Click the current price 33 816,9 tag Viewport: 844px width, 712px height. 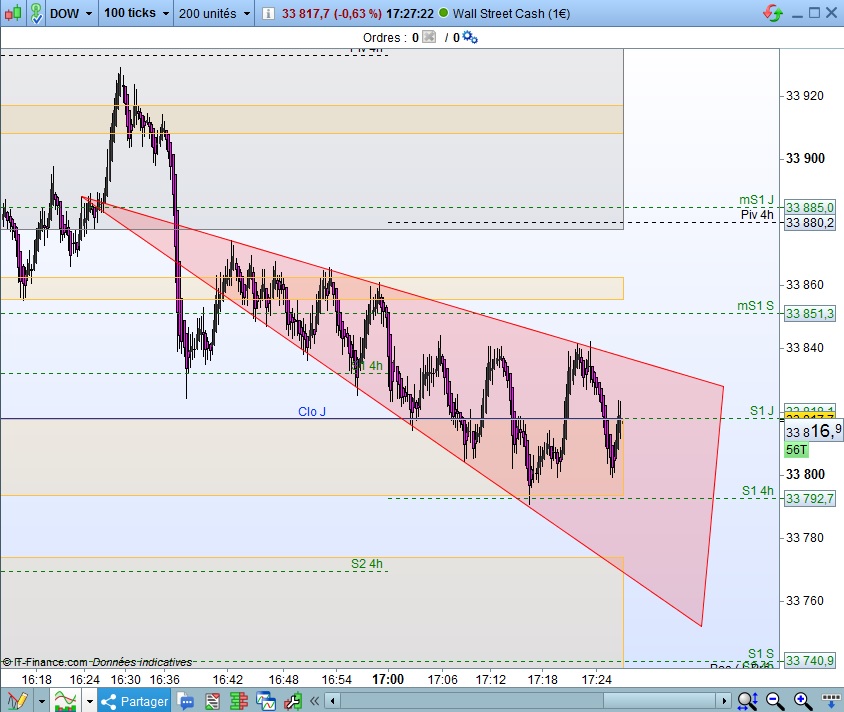pyautogui.click(x=813, y=431)
